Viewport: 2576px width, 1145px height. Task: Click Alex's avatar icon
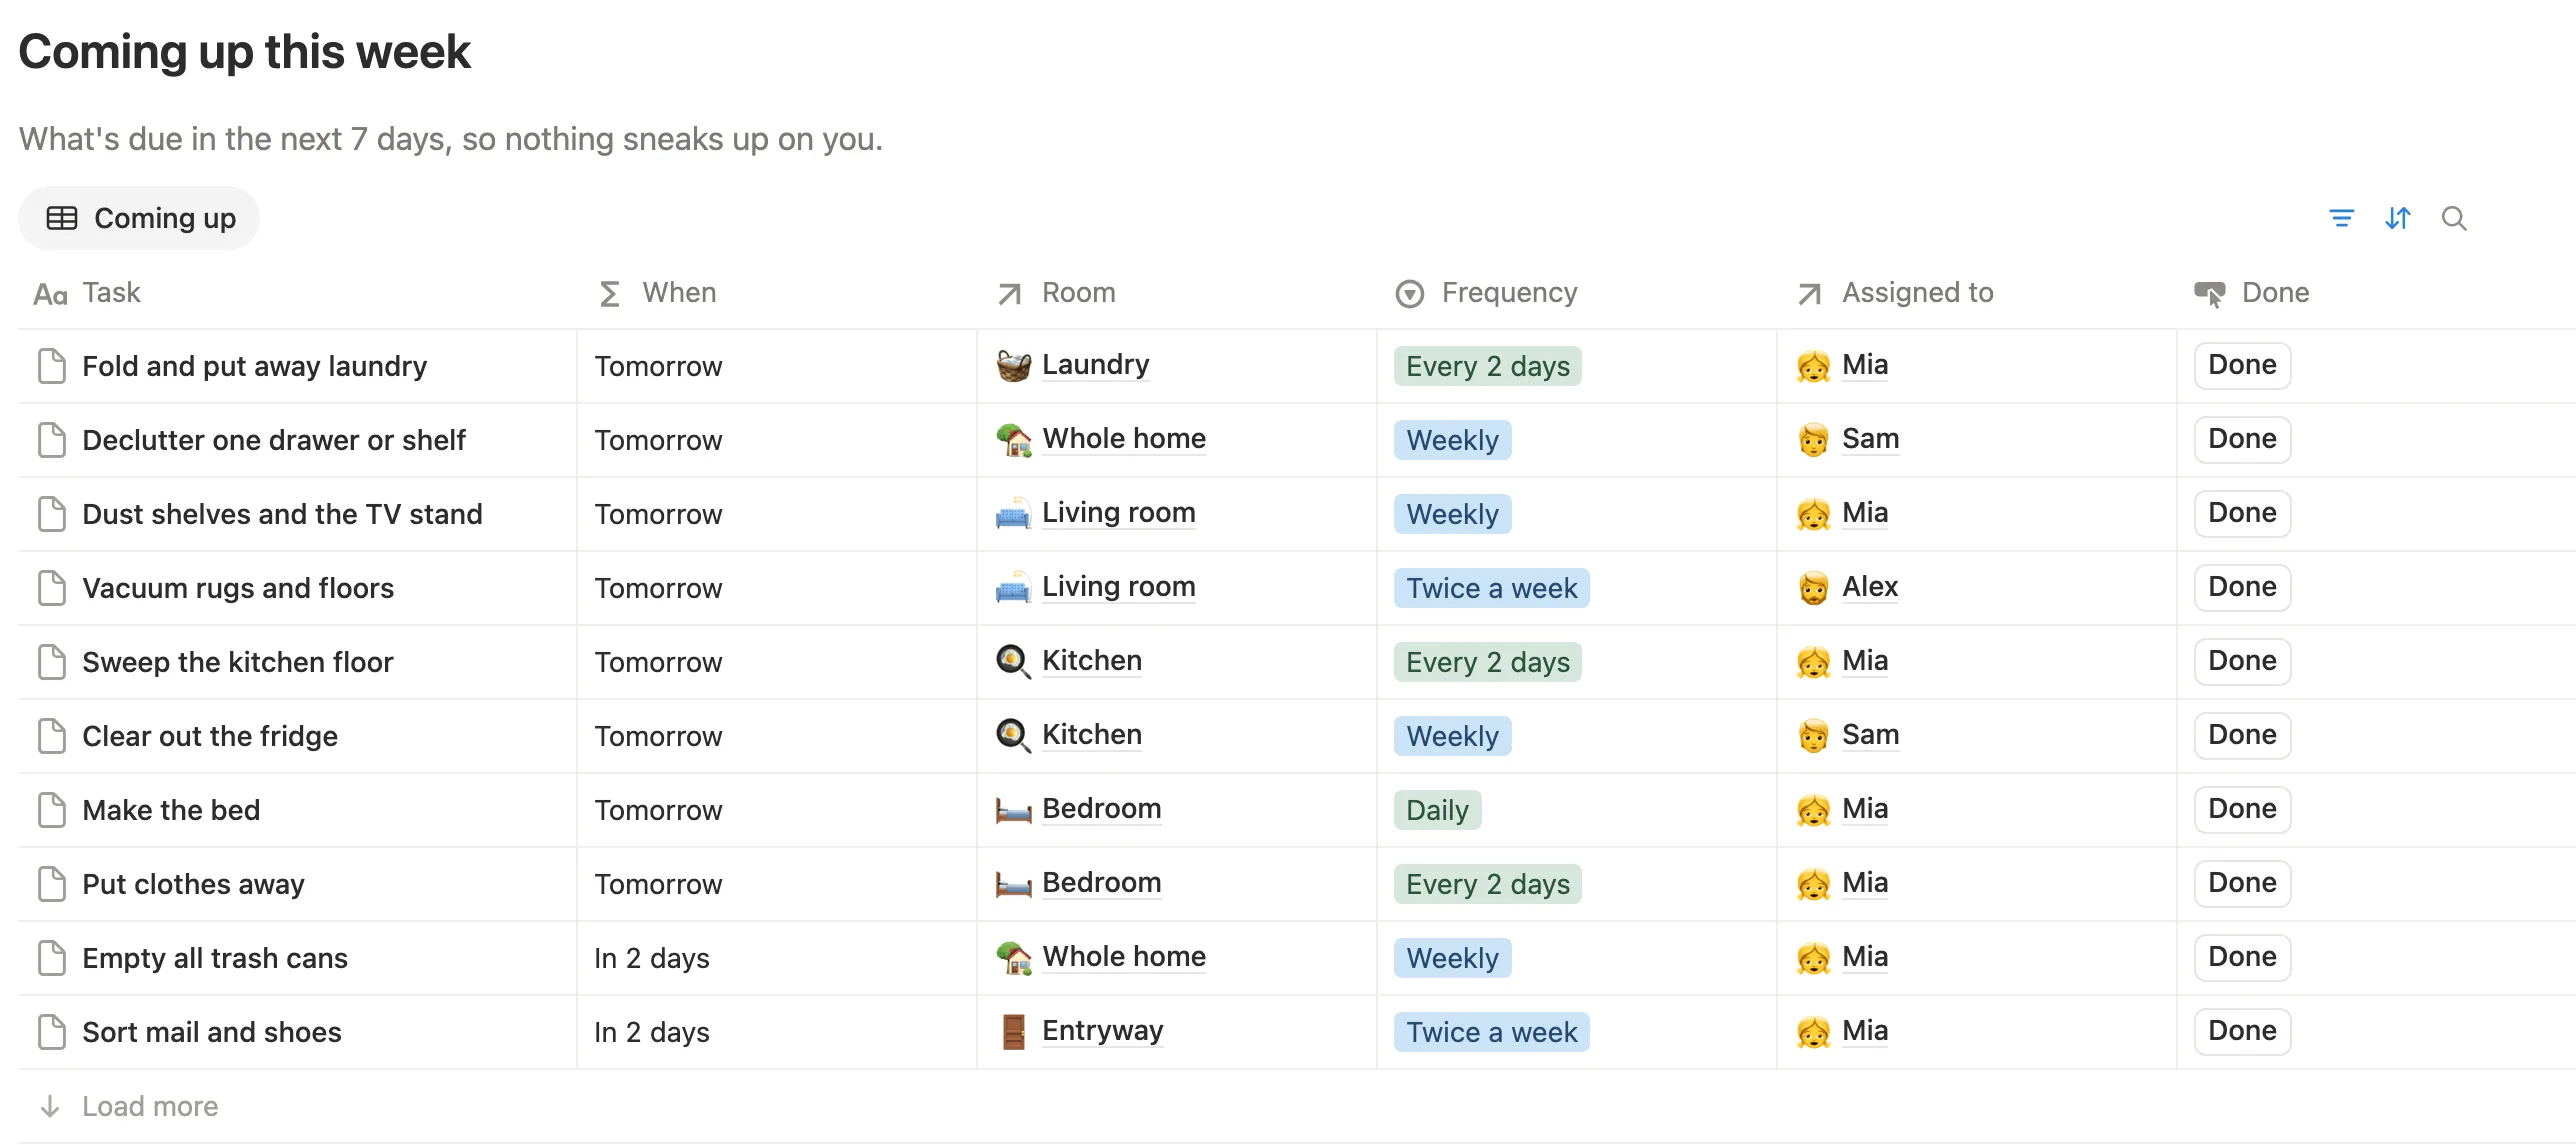tap(1813, 588)
